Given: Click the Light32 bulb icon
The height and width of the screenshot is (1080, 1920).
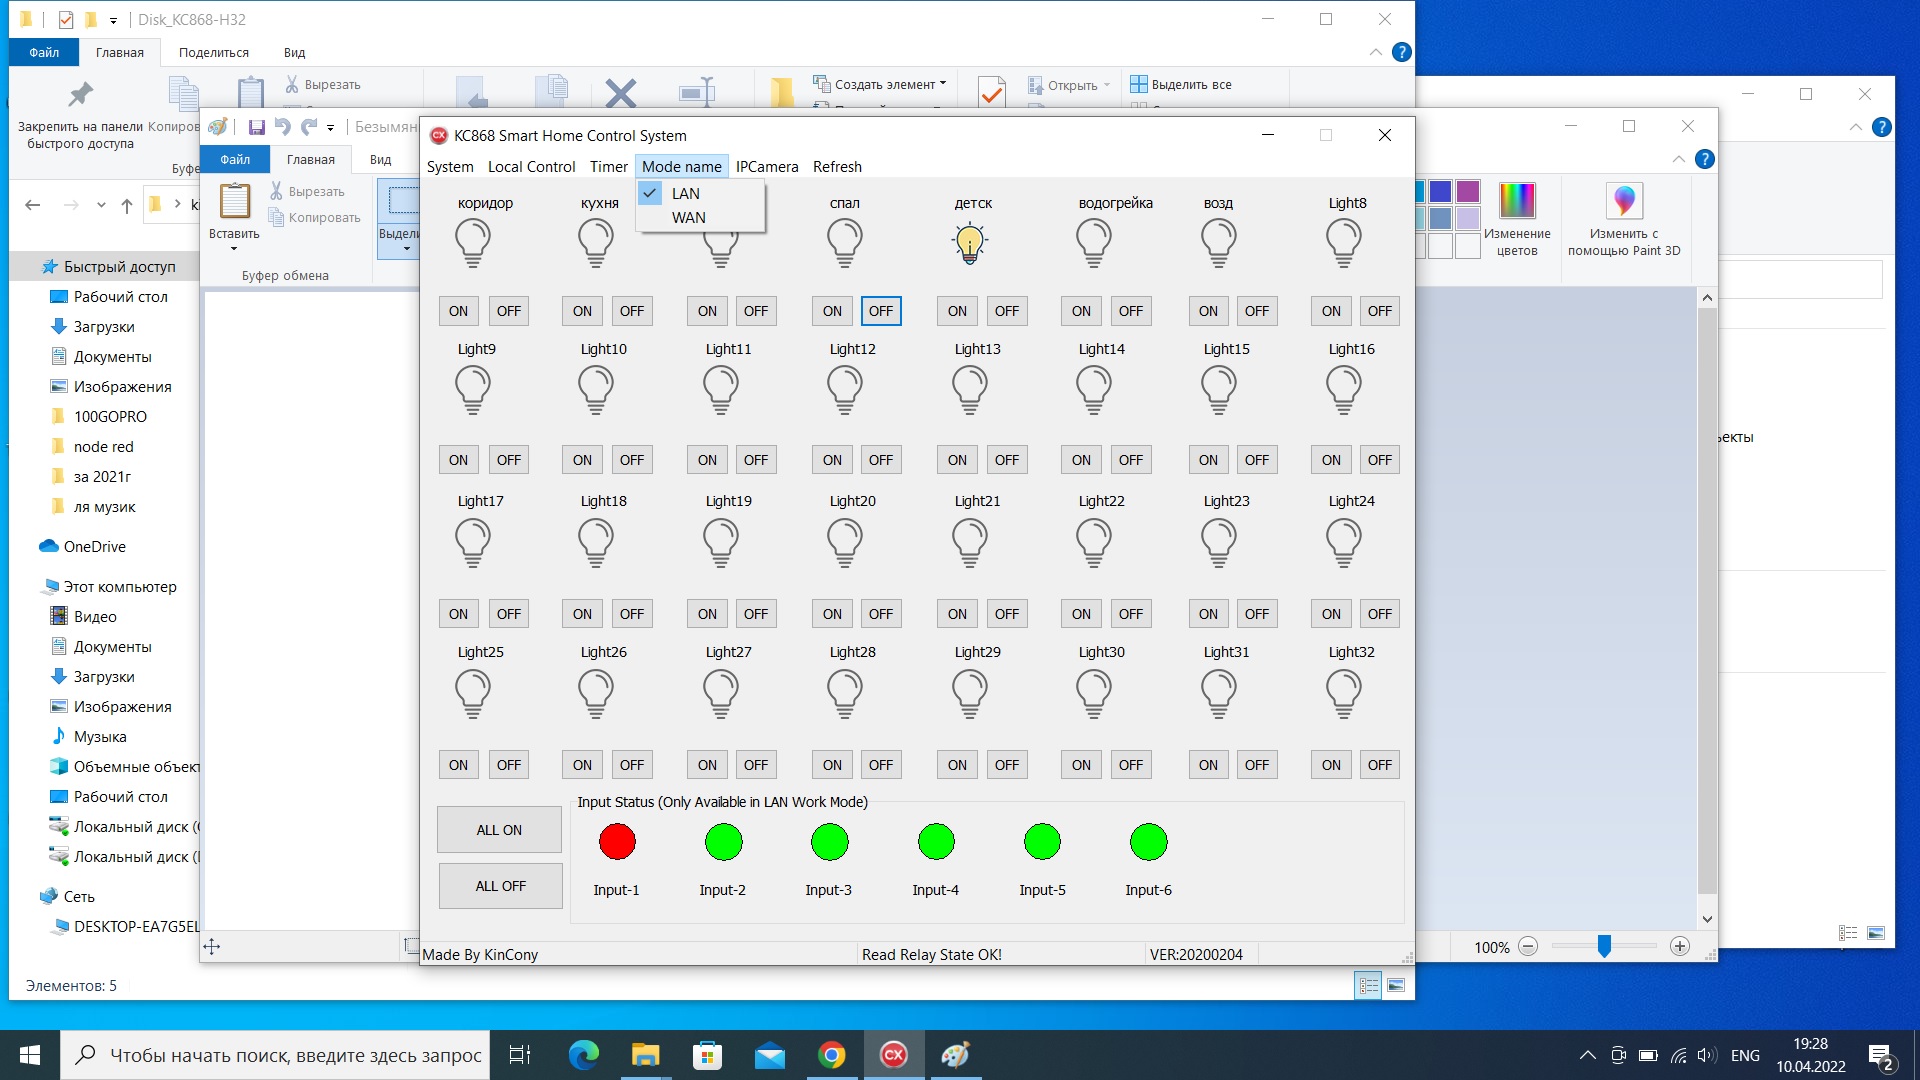Looking at the screenshot, I should [1343, 693].
